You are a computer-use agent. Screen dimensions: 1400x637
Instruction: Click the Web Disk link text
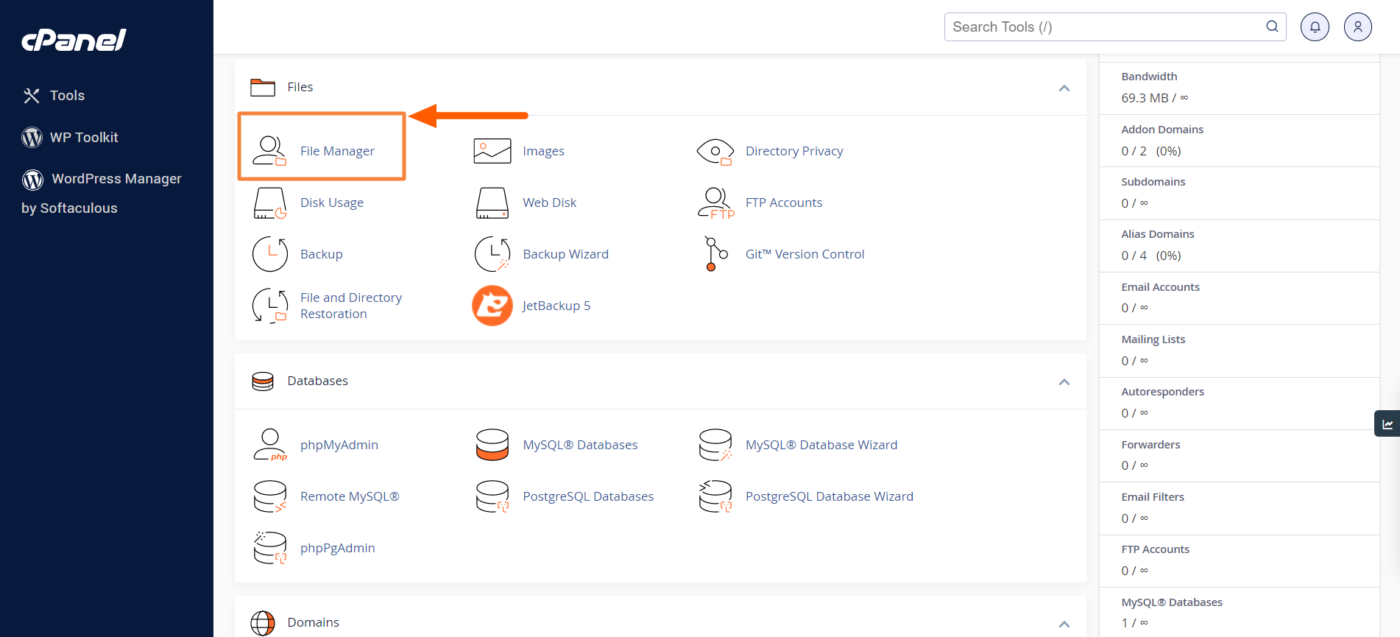tap(549, 202)
